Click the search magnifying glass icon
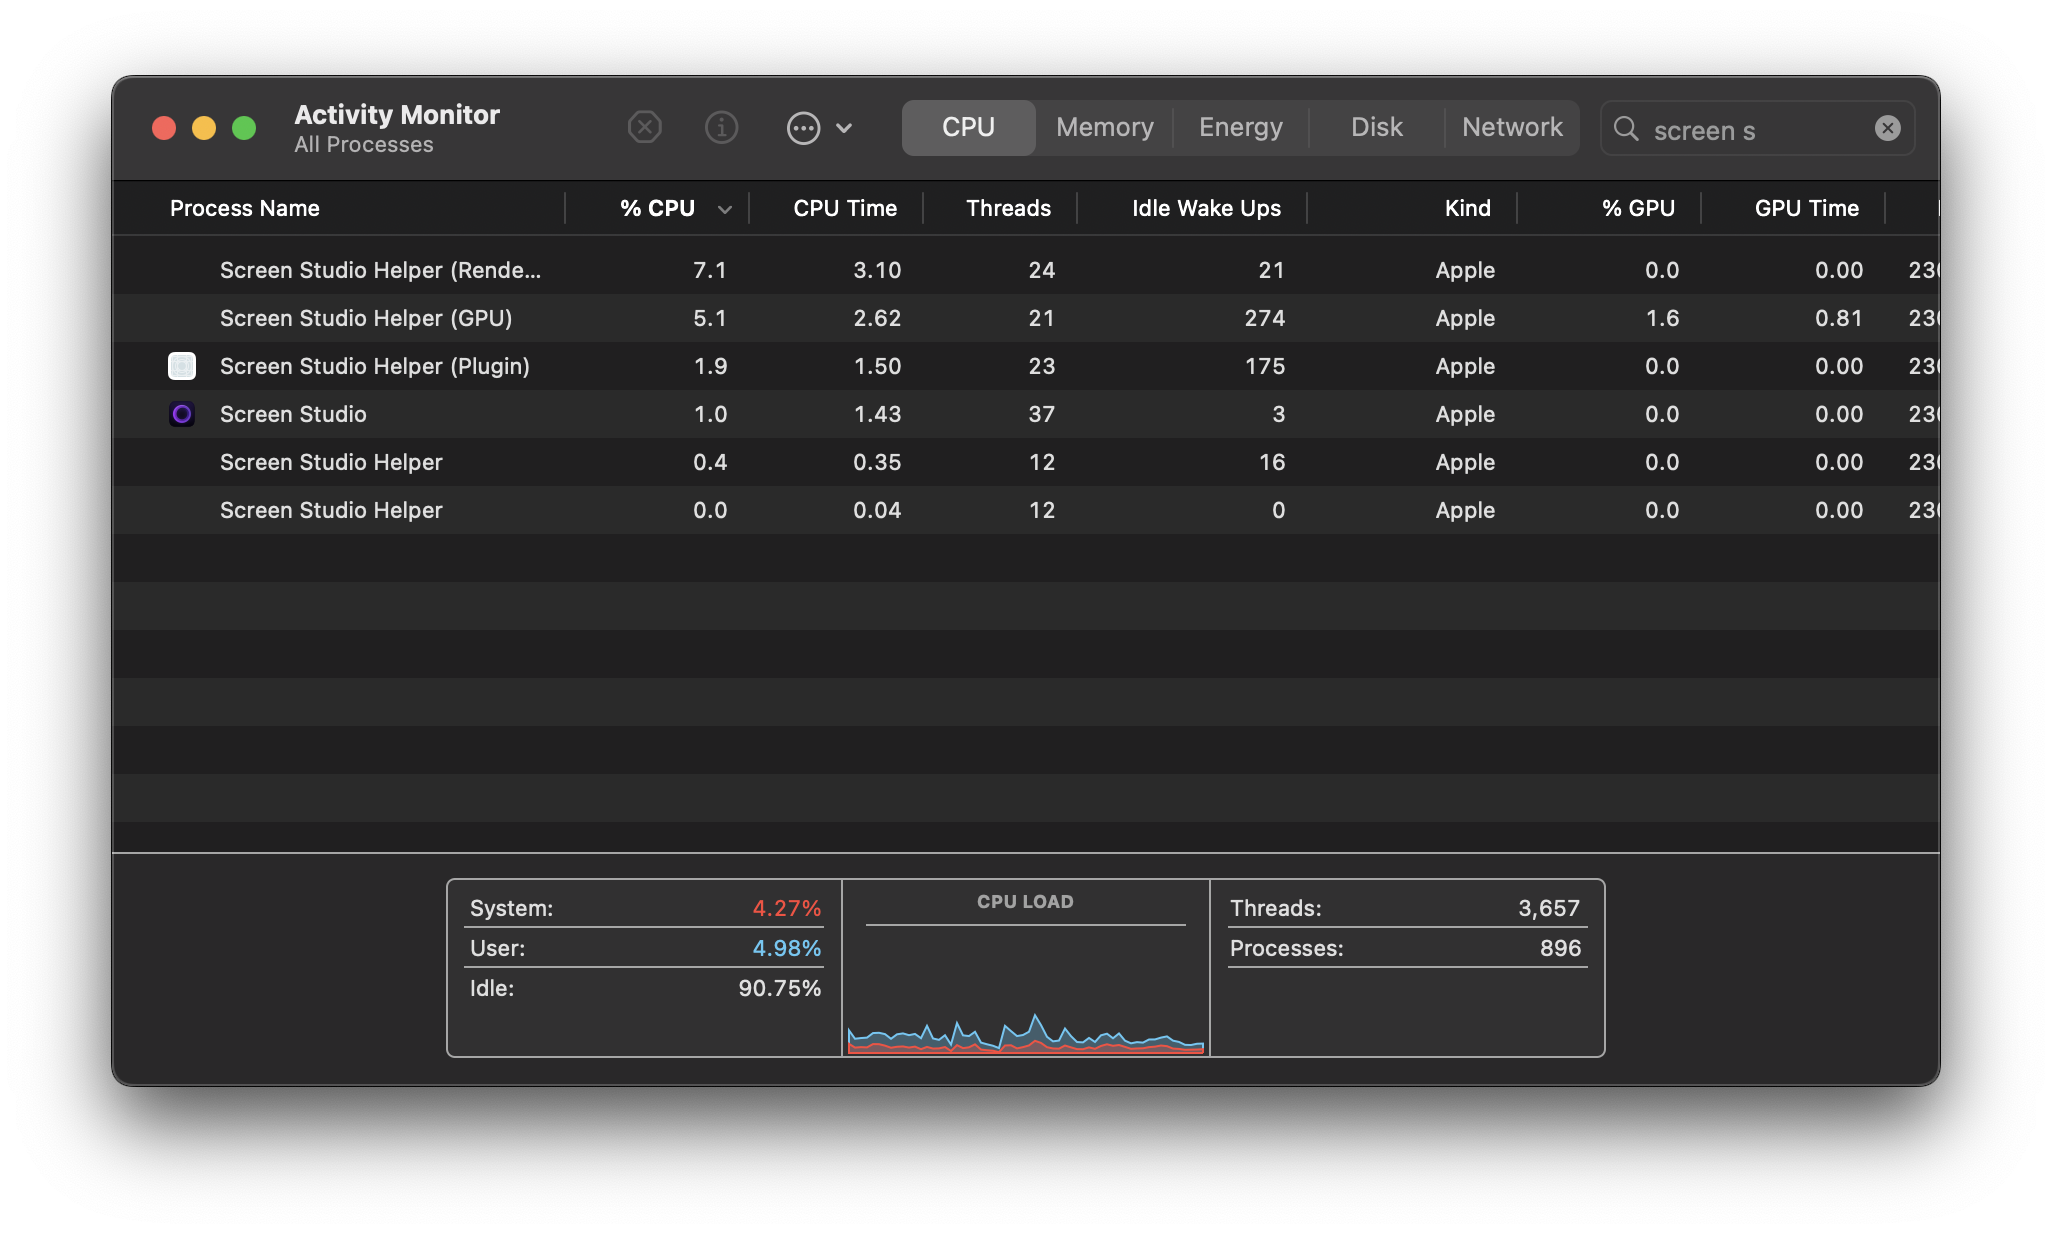 tap(1626, 129)
